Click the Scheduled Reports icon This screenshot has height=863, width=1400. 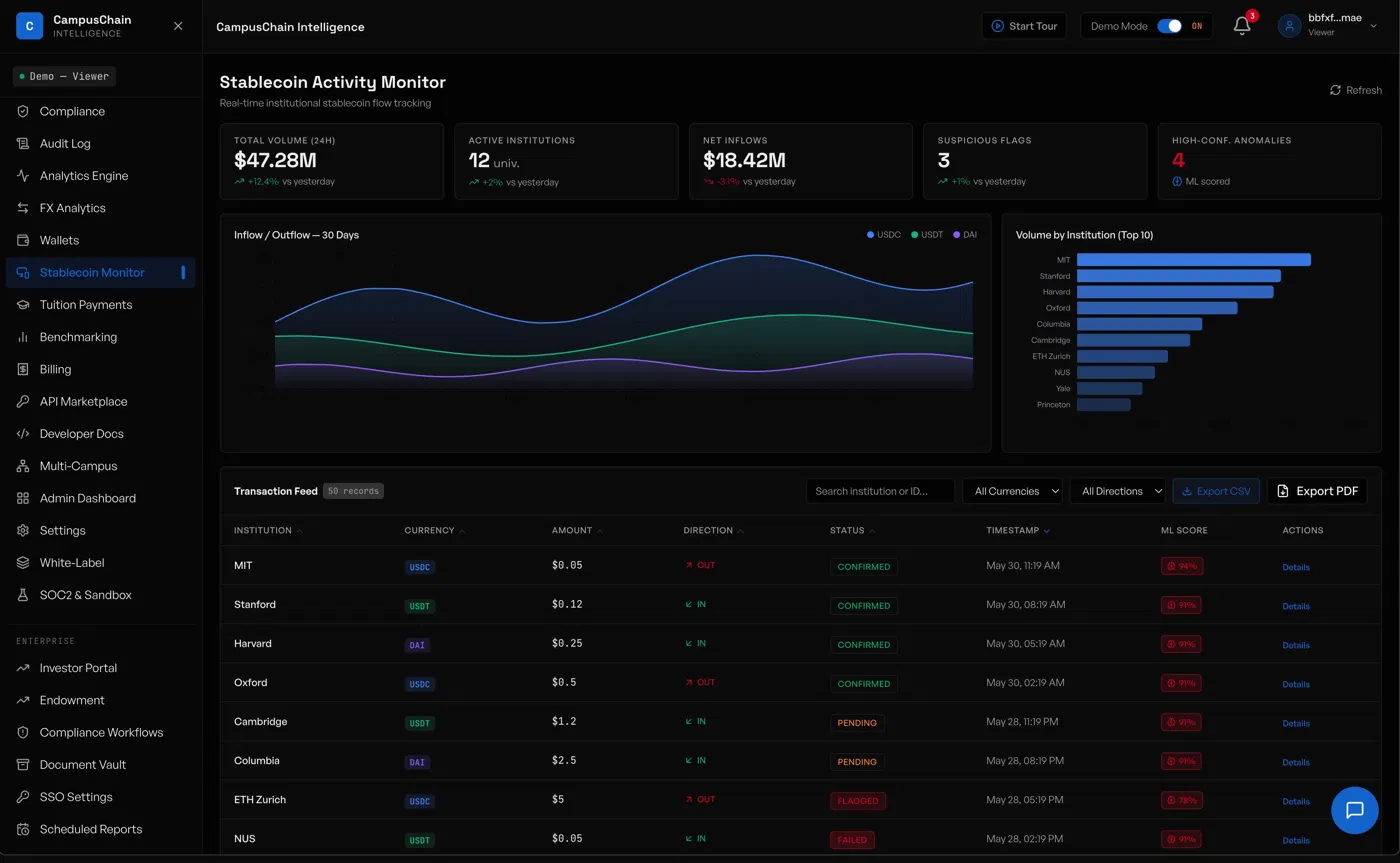point(23,829)
